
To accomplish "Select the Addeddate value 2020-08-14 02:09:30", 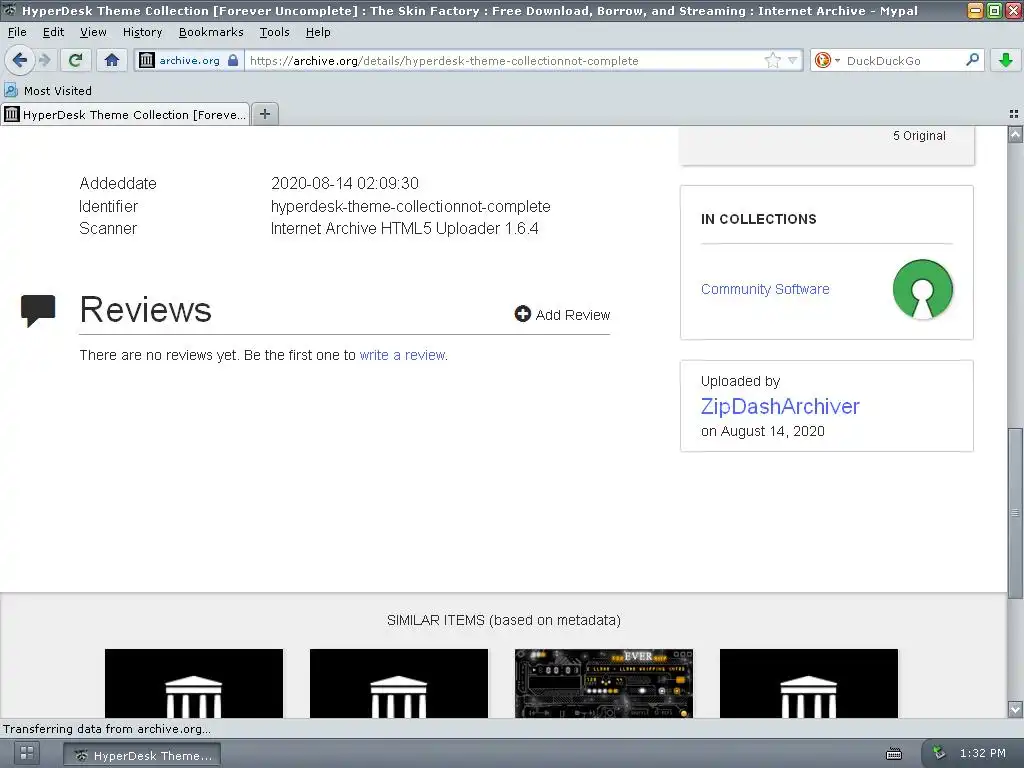I will click(x=345, y=184).
